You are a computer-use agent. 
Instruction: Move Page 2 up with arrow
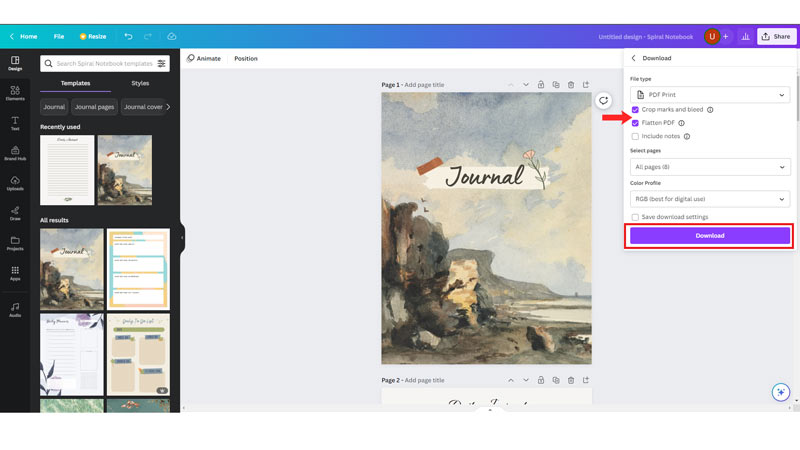[x=511, y=380]
